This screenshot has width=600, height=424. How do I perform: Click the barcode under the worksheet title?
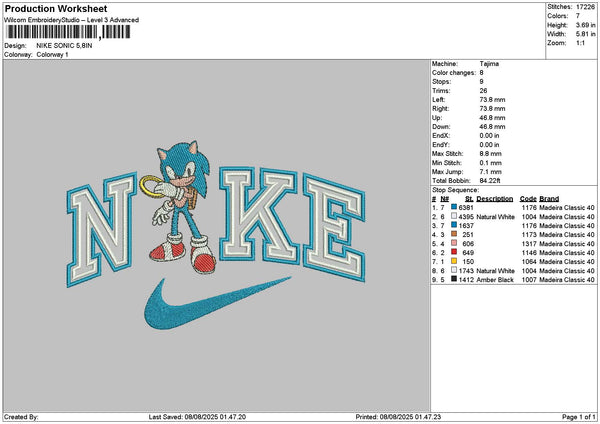tap(68, 32)
